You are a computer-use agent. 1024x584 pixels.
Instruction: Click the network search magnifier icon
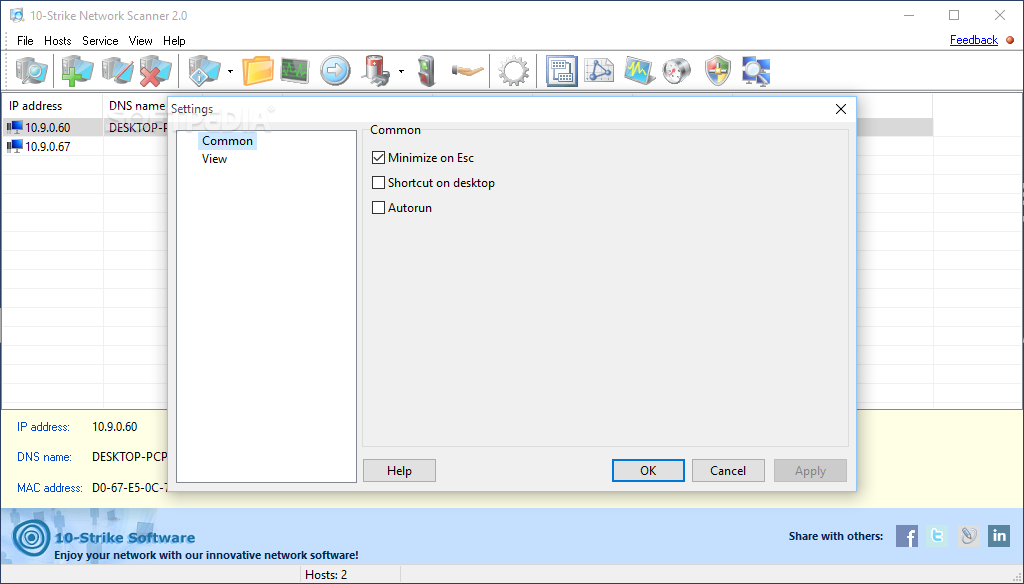click(756, 71)
